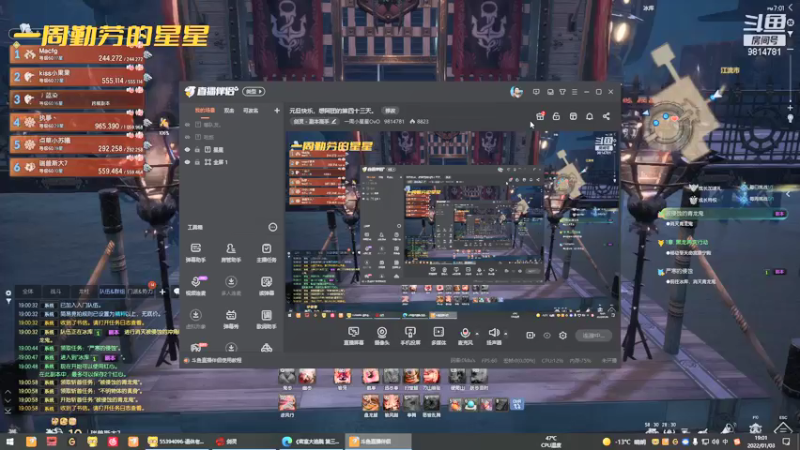Toggle lock on the 星星 source
Viewport: 800px width, 450px height.
pos(197,149)
